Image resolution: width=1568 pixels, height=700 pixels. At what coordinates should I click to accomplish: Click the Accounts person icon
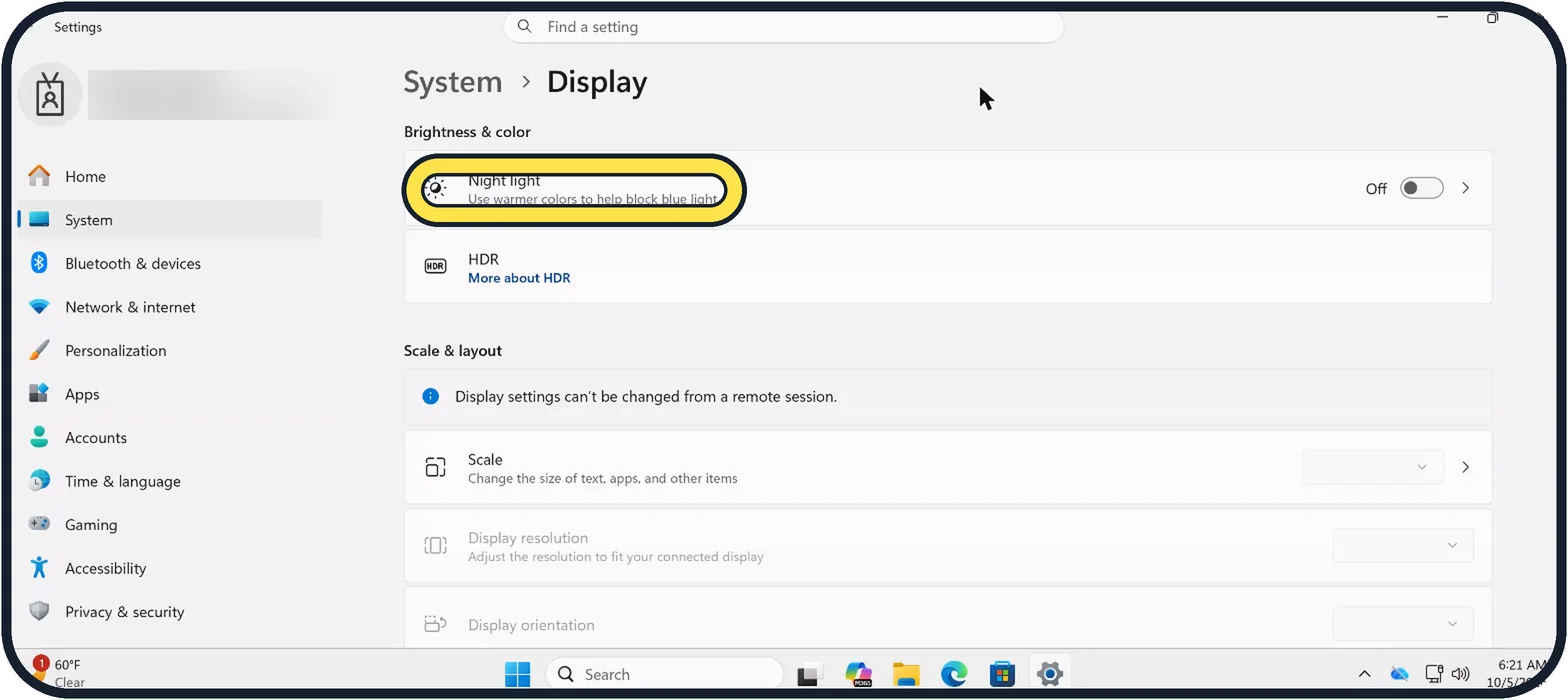[39, 437]
